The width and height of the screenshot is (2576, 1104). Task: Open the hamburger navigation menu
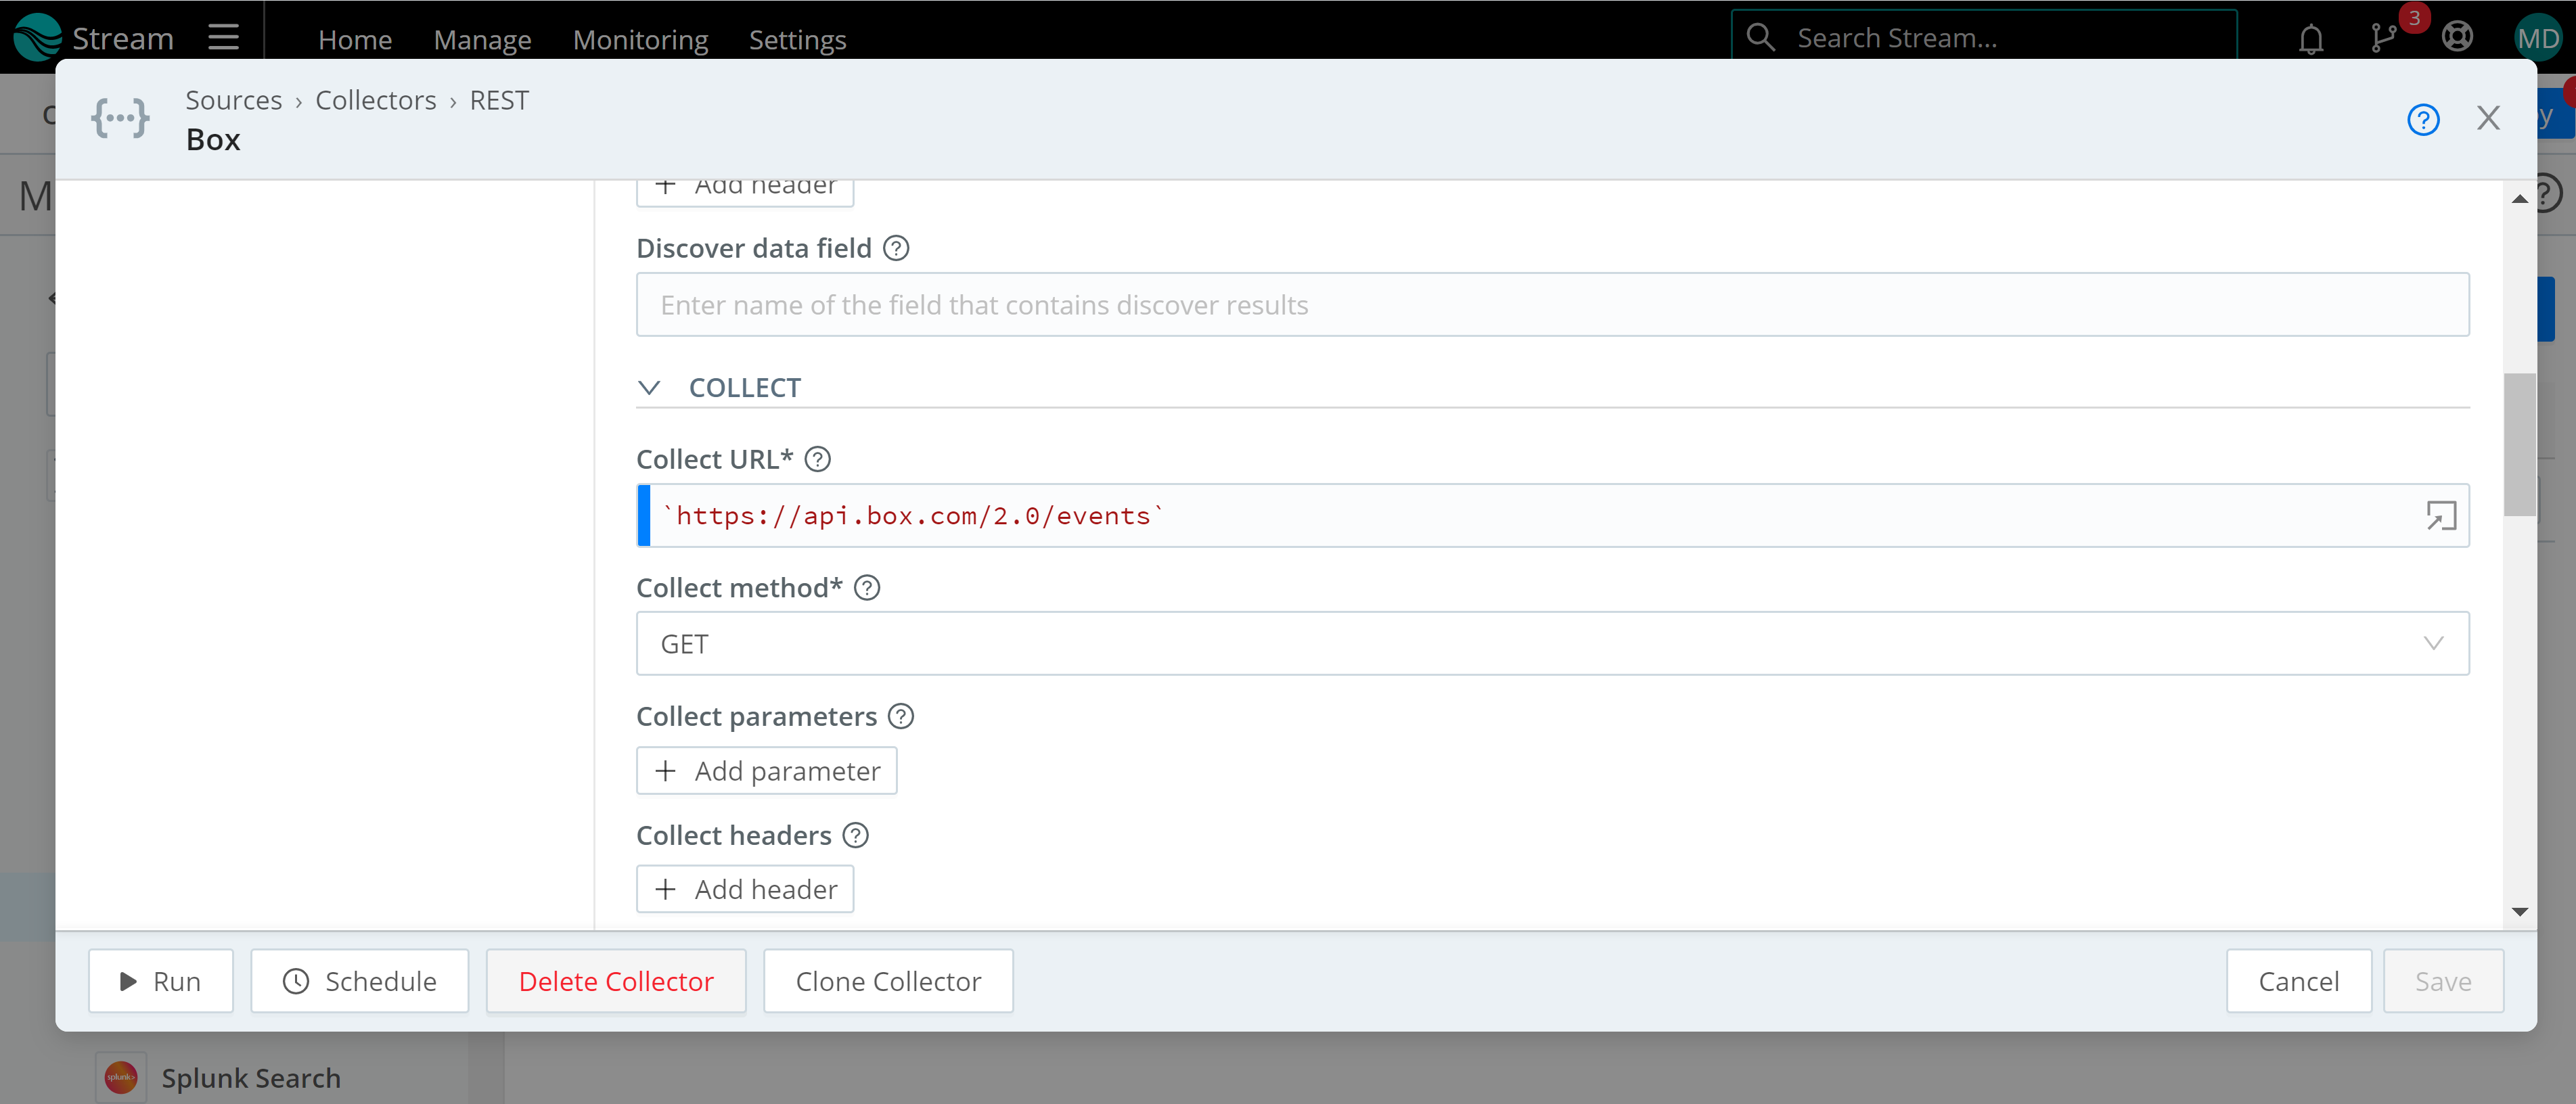tap(223, 38)
